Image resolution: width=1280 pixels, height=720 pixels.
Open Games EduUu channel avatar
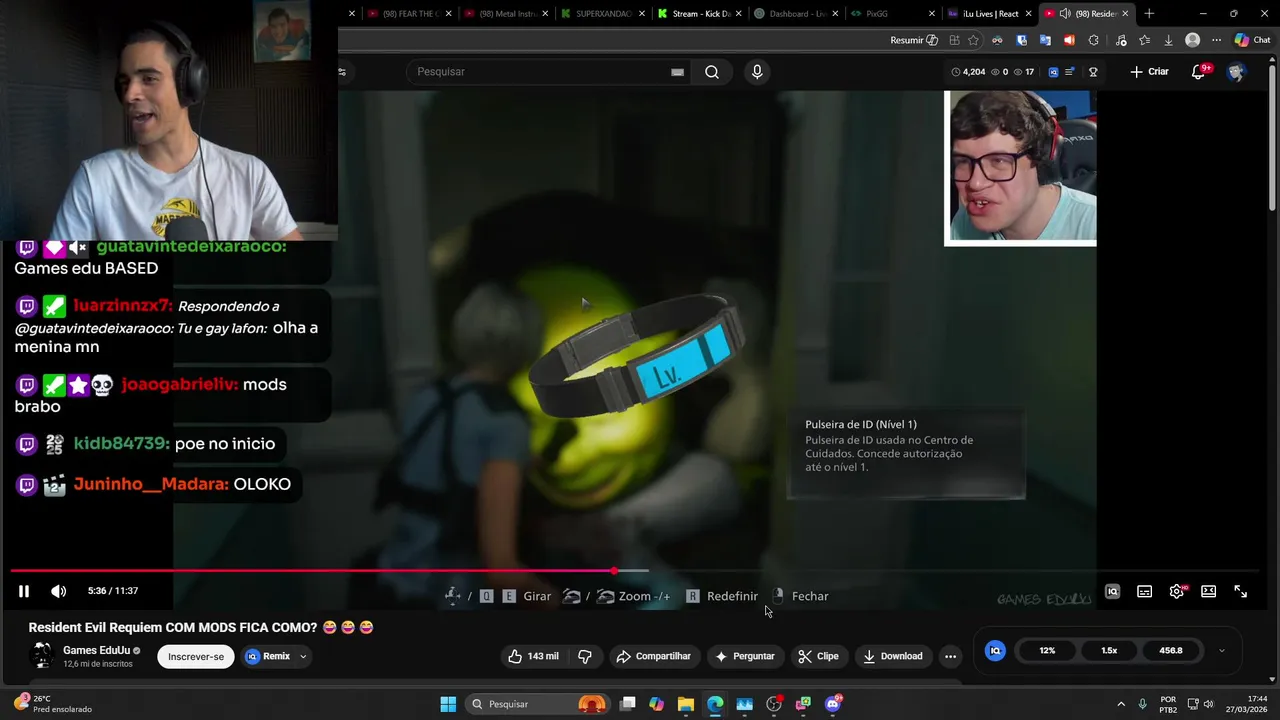pos(42,656)
